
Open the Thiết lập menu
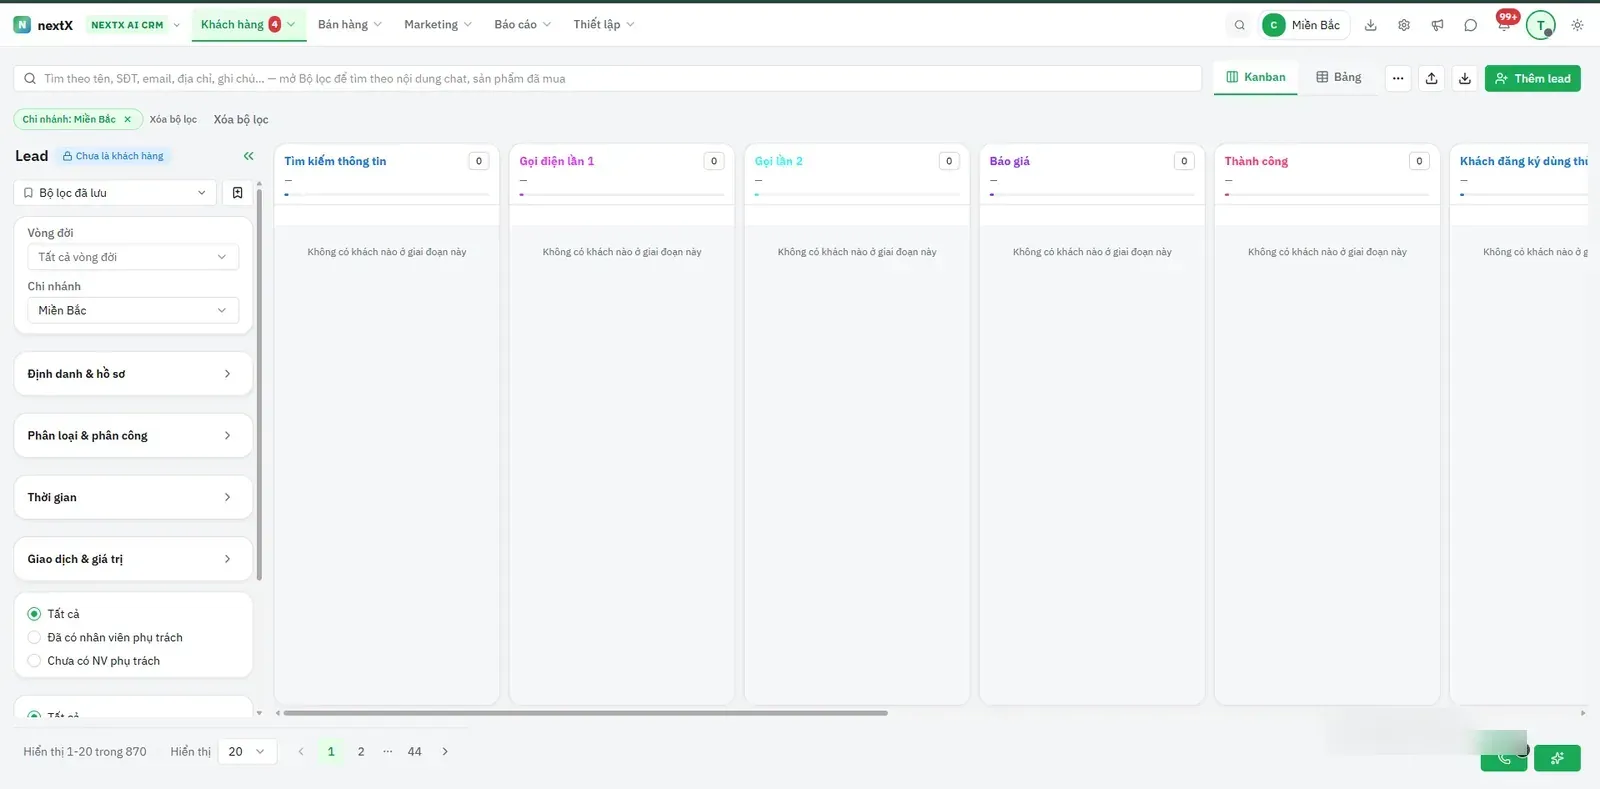click(604, 25)
